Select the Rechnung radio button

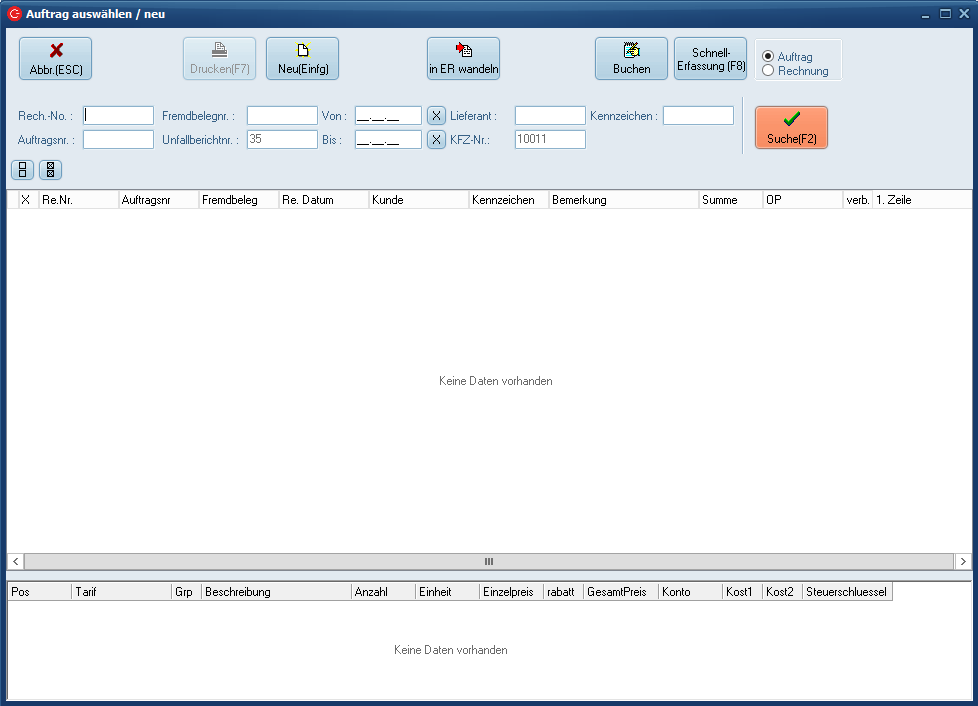(x=768, y=71)
